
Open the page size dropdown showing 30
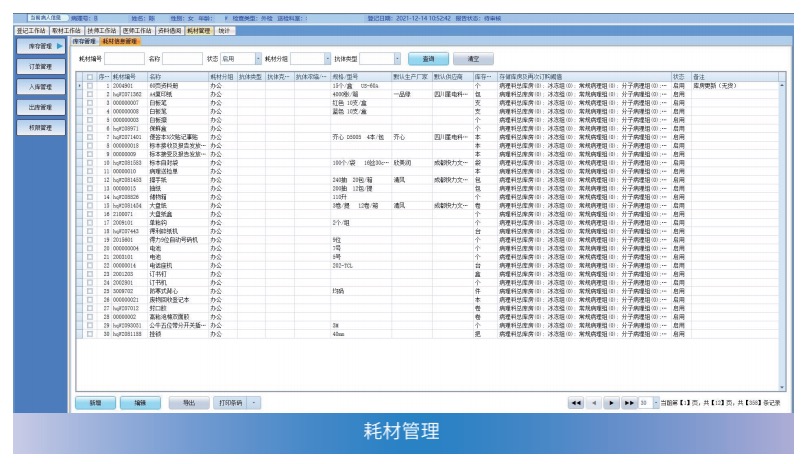pyautogui.click(x=656, y=403)
